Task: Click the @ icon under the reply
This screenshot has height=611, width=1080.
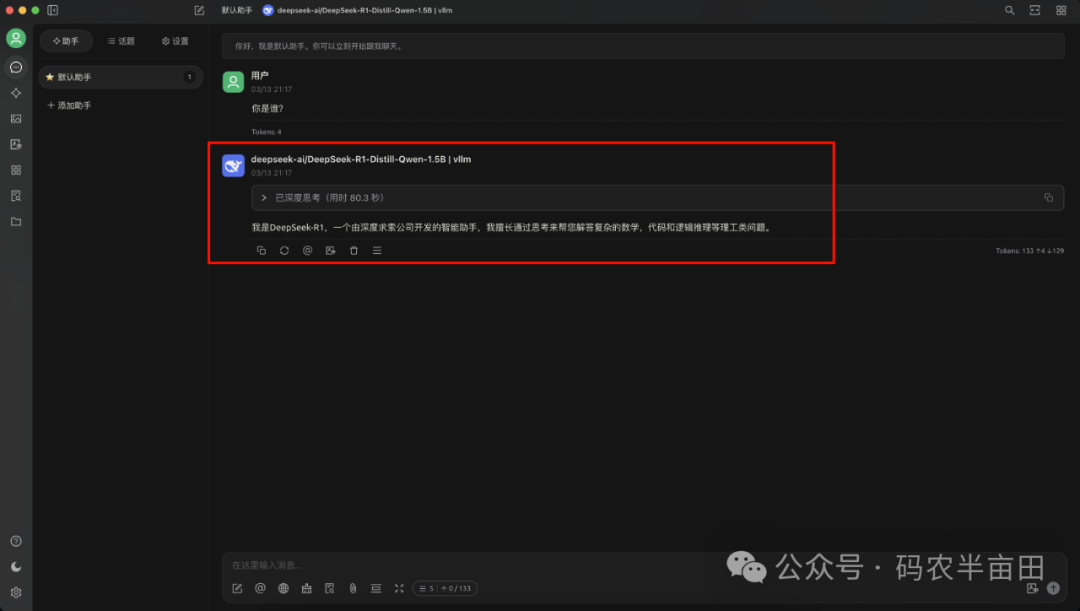Action: (307, 251)
